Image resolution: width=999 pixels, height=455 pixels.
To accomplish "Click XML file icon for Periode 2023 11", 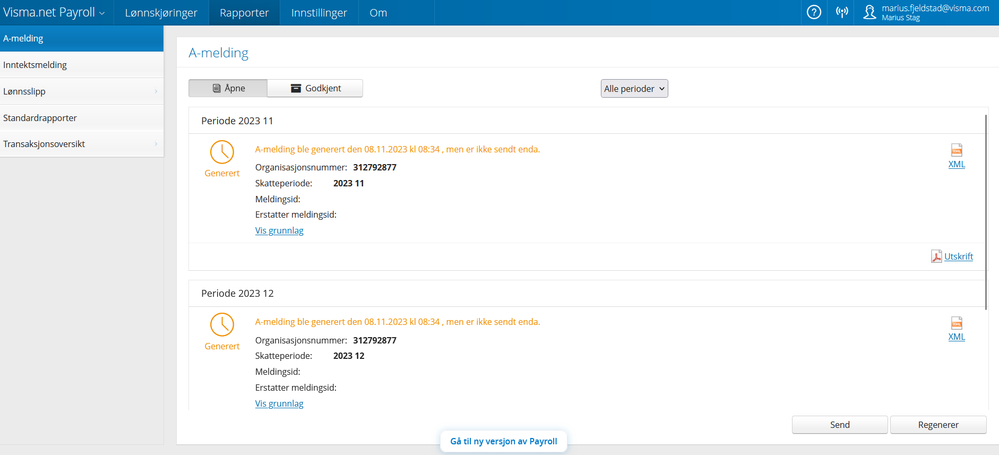I will tap(956, 150).
